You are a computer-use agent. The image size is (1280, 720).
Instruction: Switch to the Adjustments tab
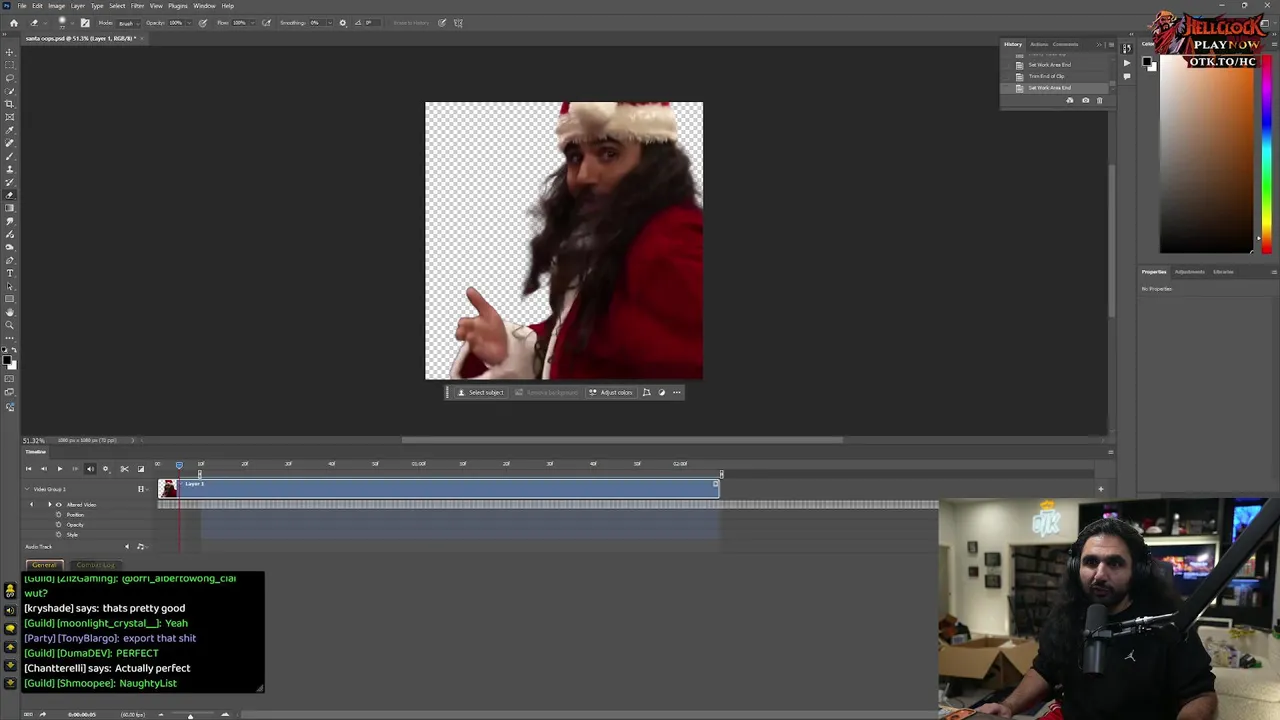[x=1189, y=272]
